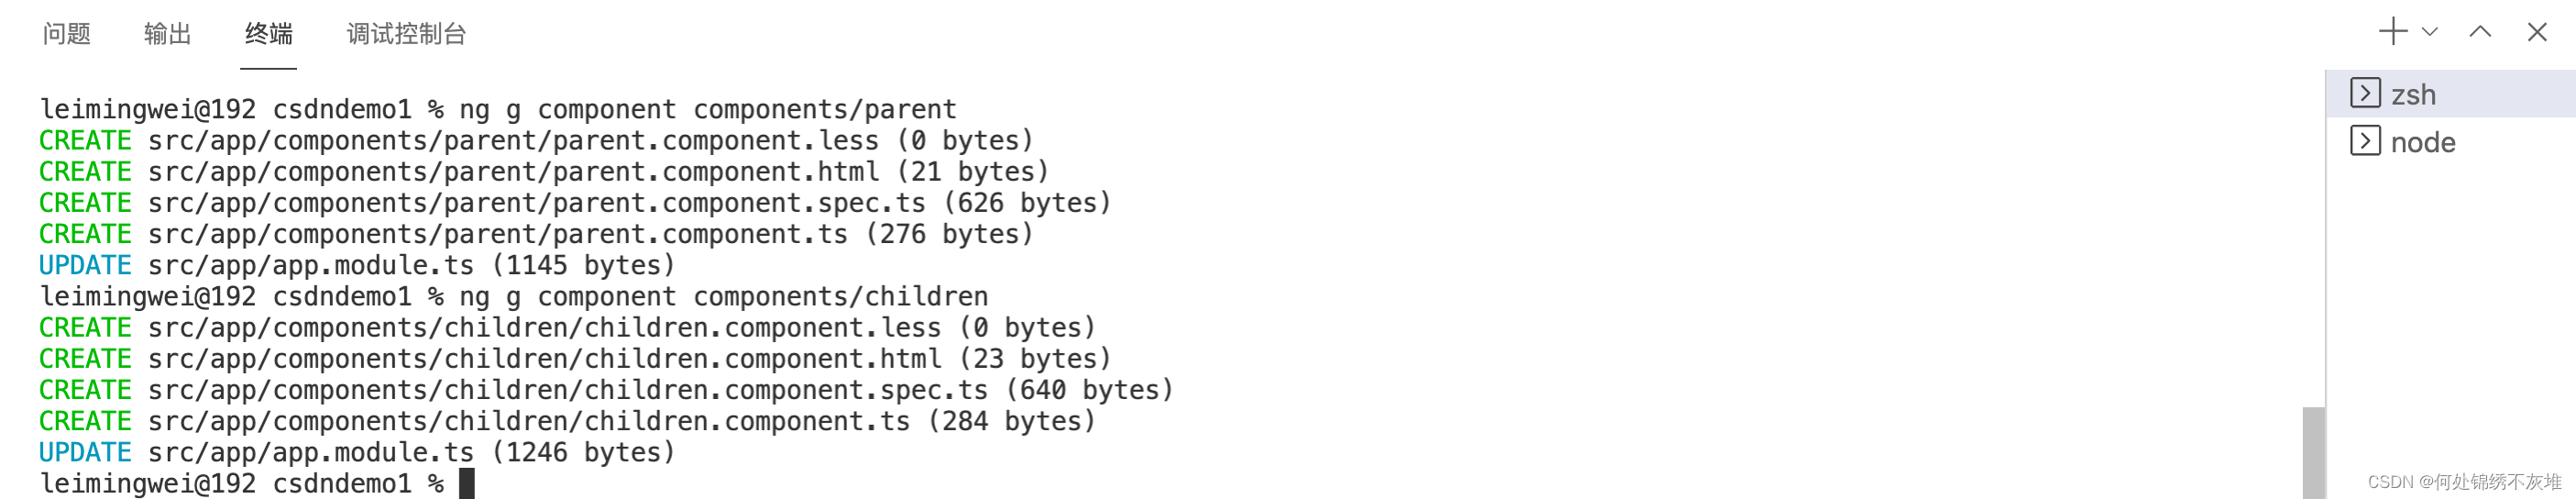Click the children.component.spec.ts file path

(x=567, y=390)
